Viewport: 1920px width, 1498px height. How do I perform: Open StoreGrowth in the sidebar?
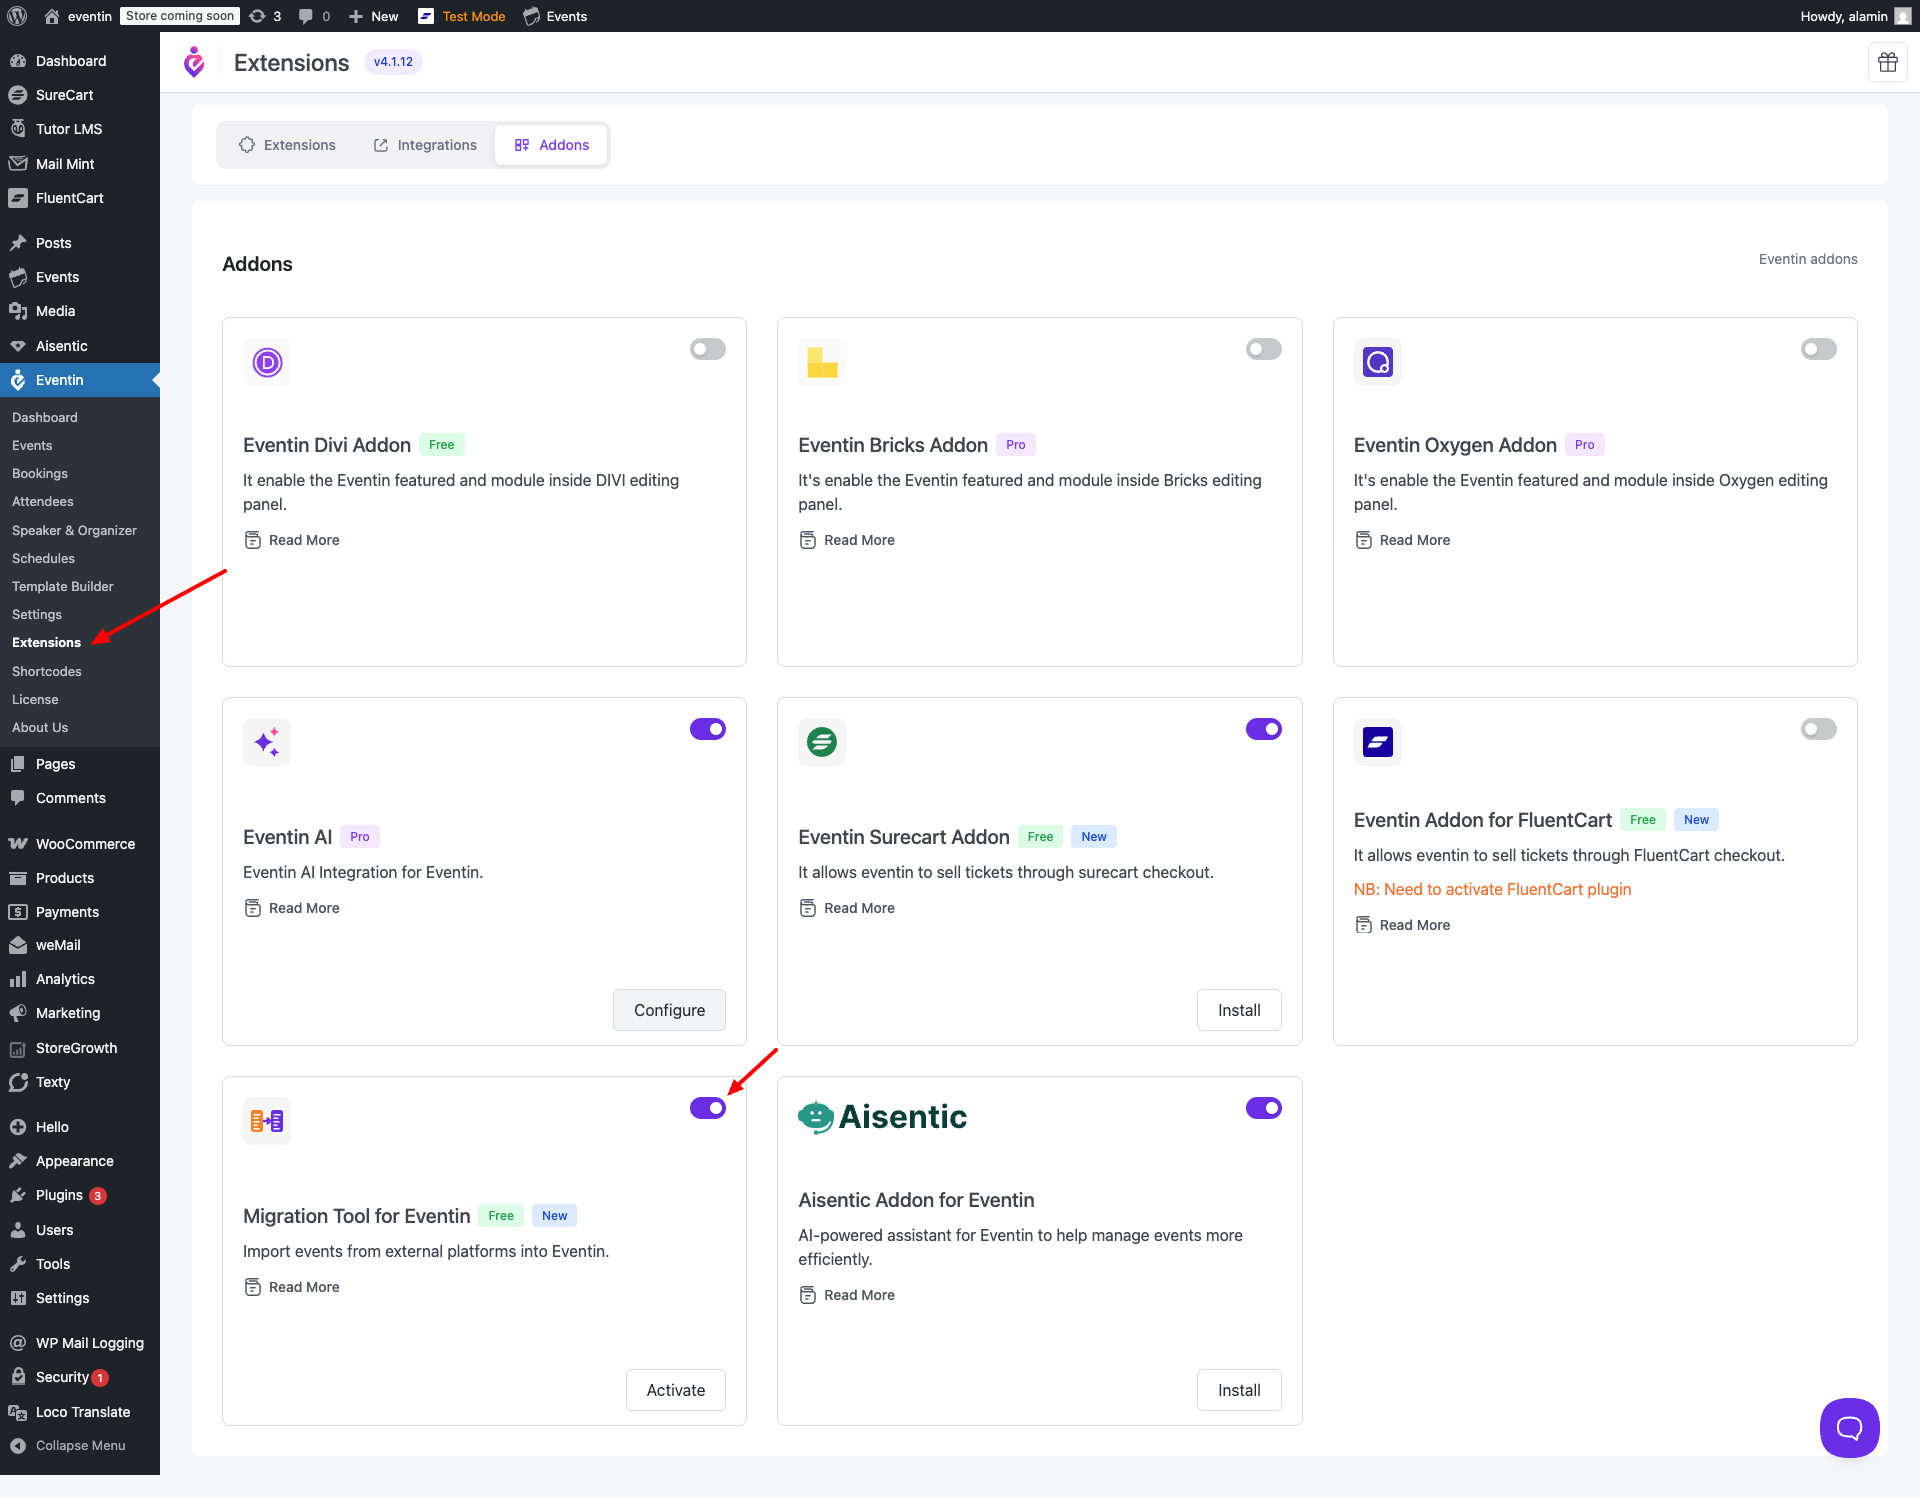[80, 1048]
